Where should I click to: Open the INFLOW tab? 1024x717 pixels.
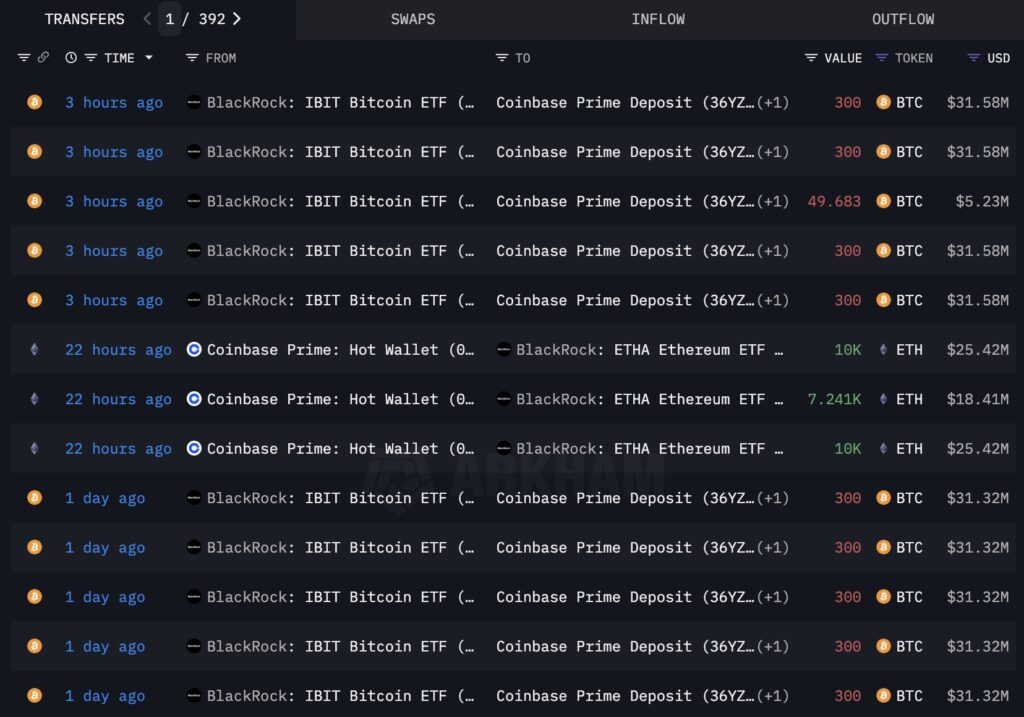pos(658,18)
